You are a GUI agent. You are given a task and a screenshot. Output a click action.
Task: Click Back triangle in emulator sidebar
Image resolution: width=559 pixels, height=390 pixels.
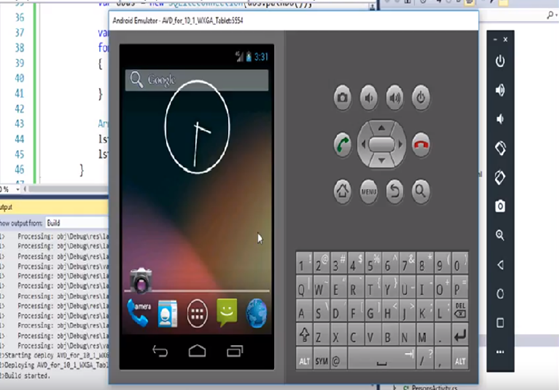pyautogui.click(x=500, y=265)
